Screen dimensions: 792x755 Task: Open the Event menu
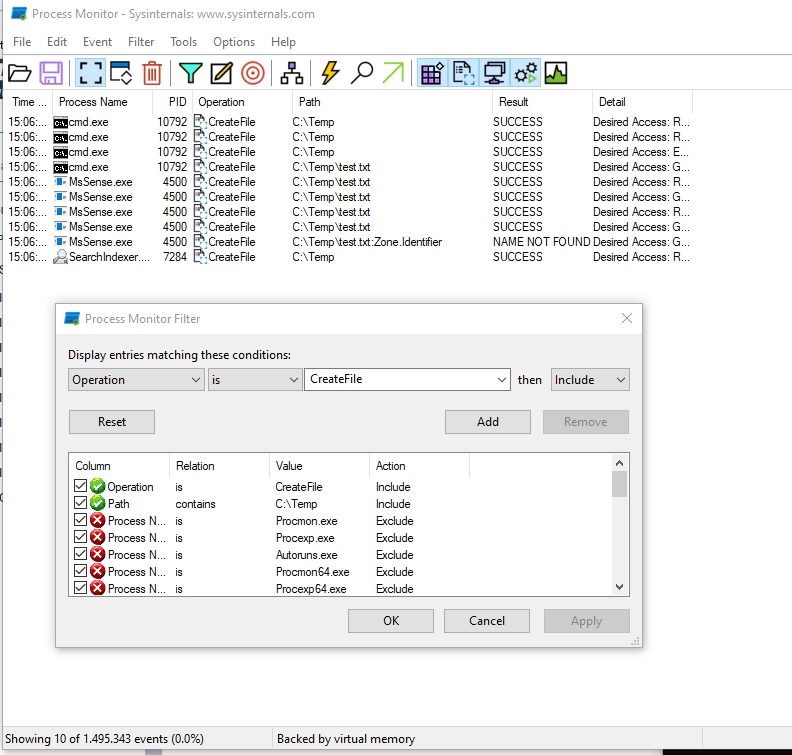97,42
